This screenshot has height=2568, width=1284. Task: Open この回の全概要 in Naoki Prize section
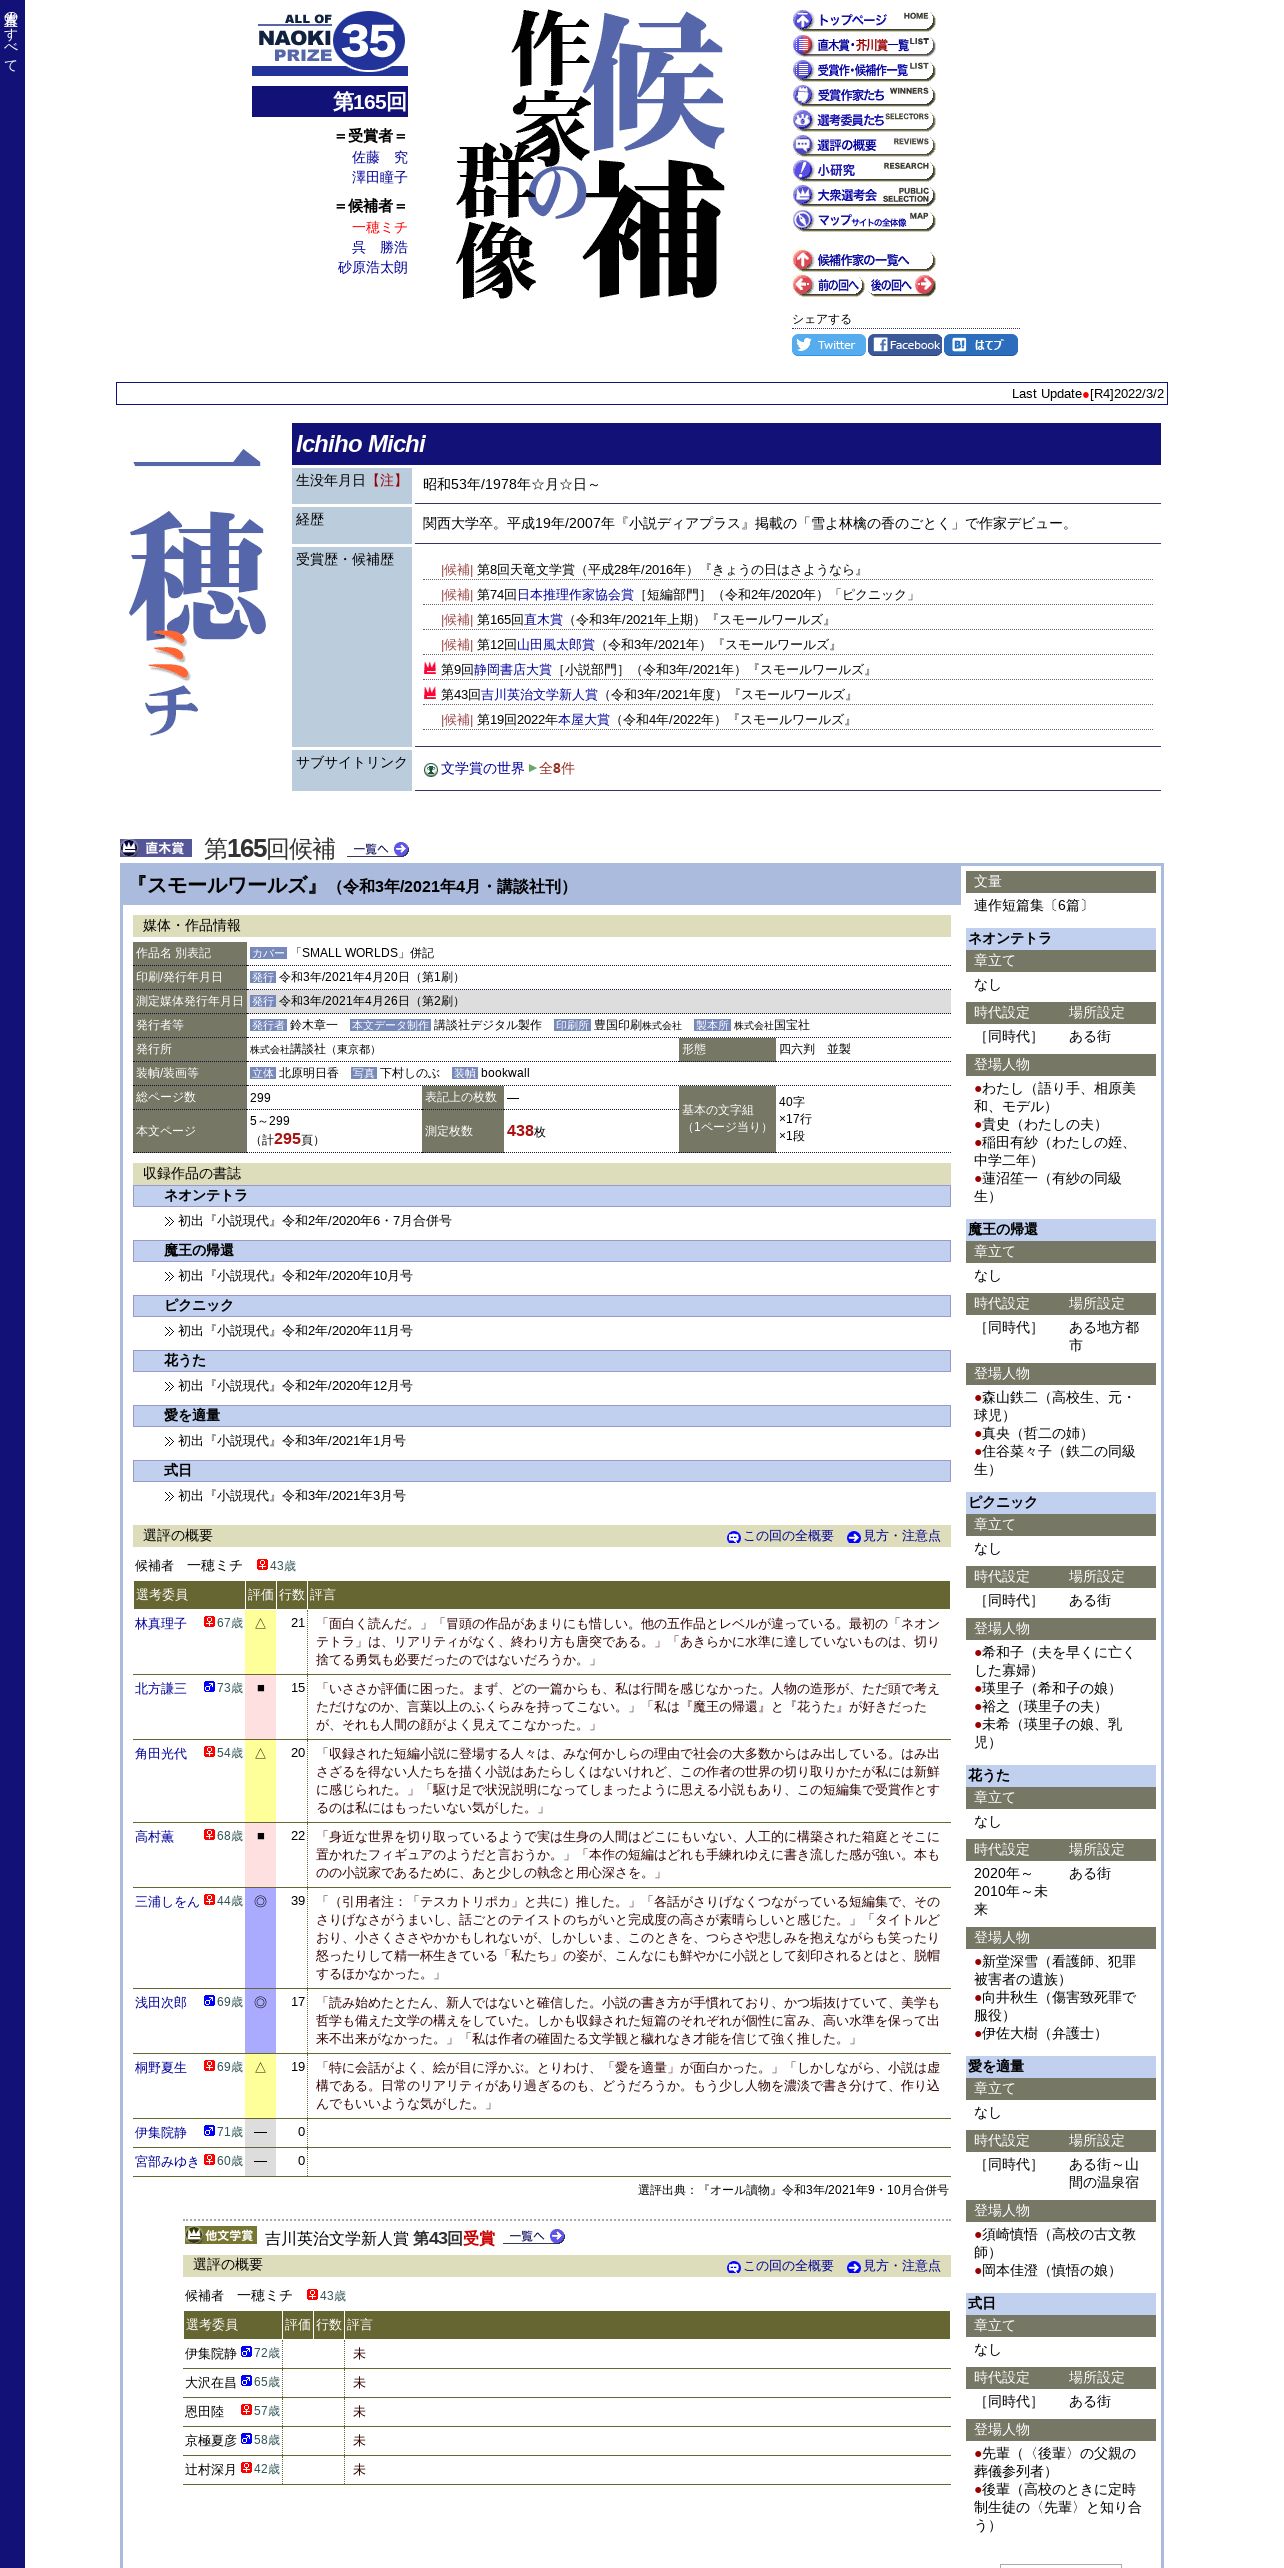780,1536
